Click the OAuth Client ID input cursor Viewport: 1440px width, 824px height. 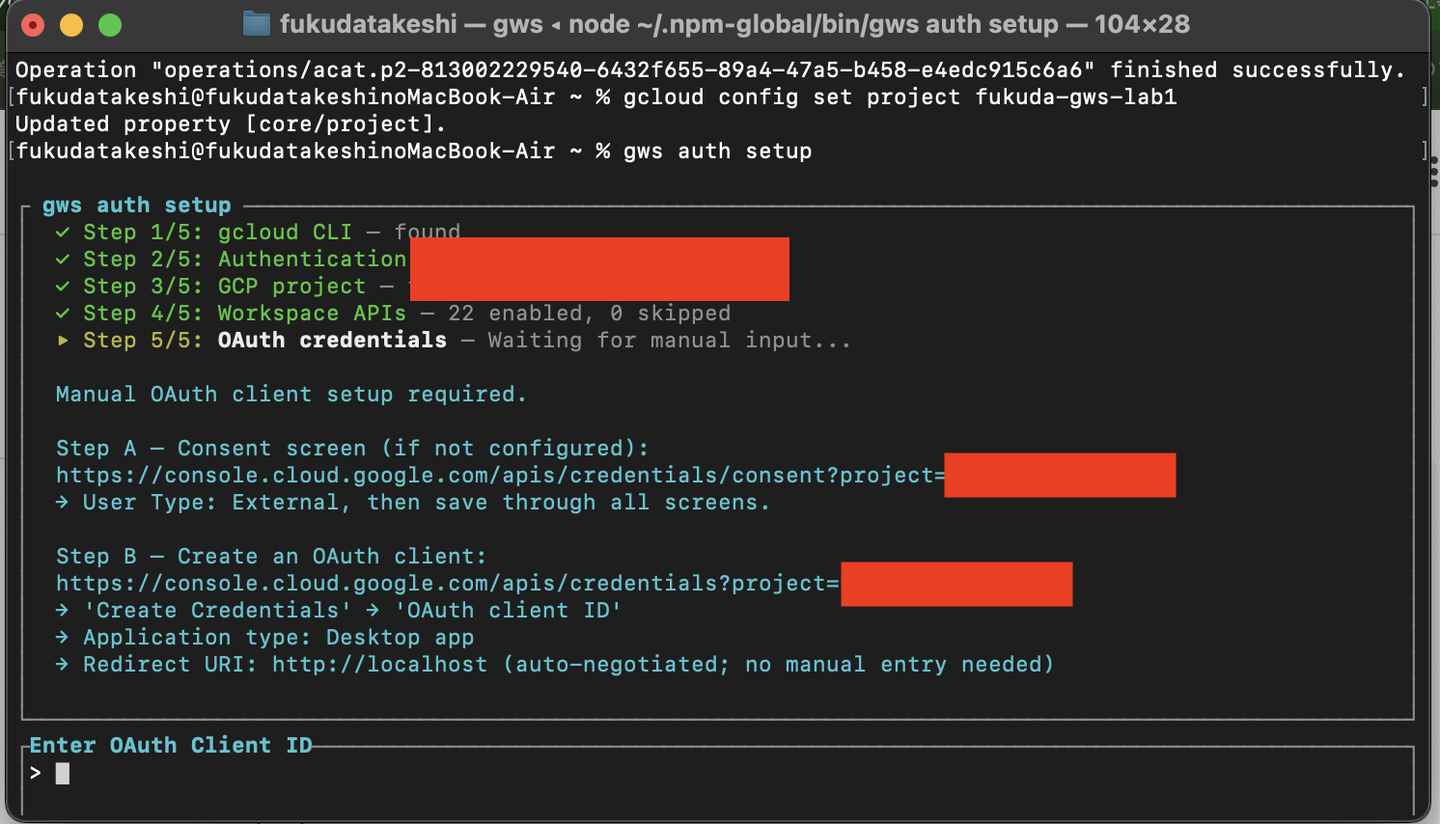pos(62,773)
